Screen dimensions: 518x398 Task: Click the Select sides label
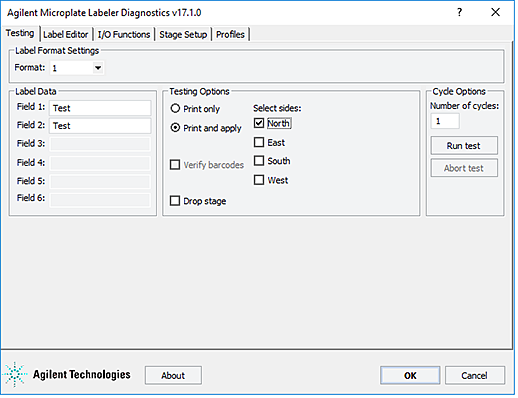(277, 108)
